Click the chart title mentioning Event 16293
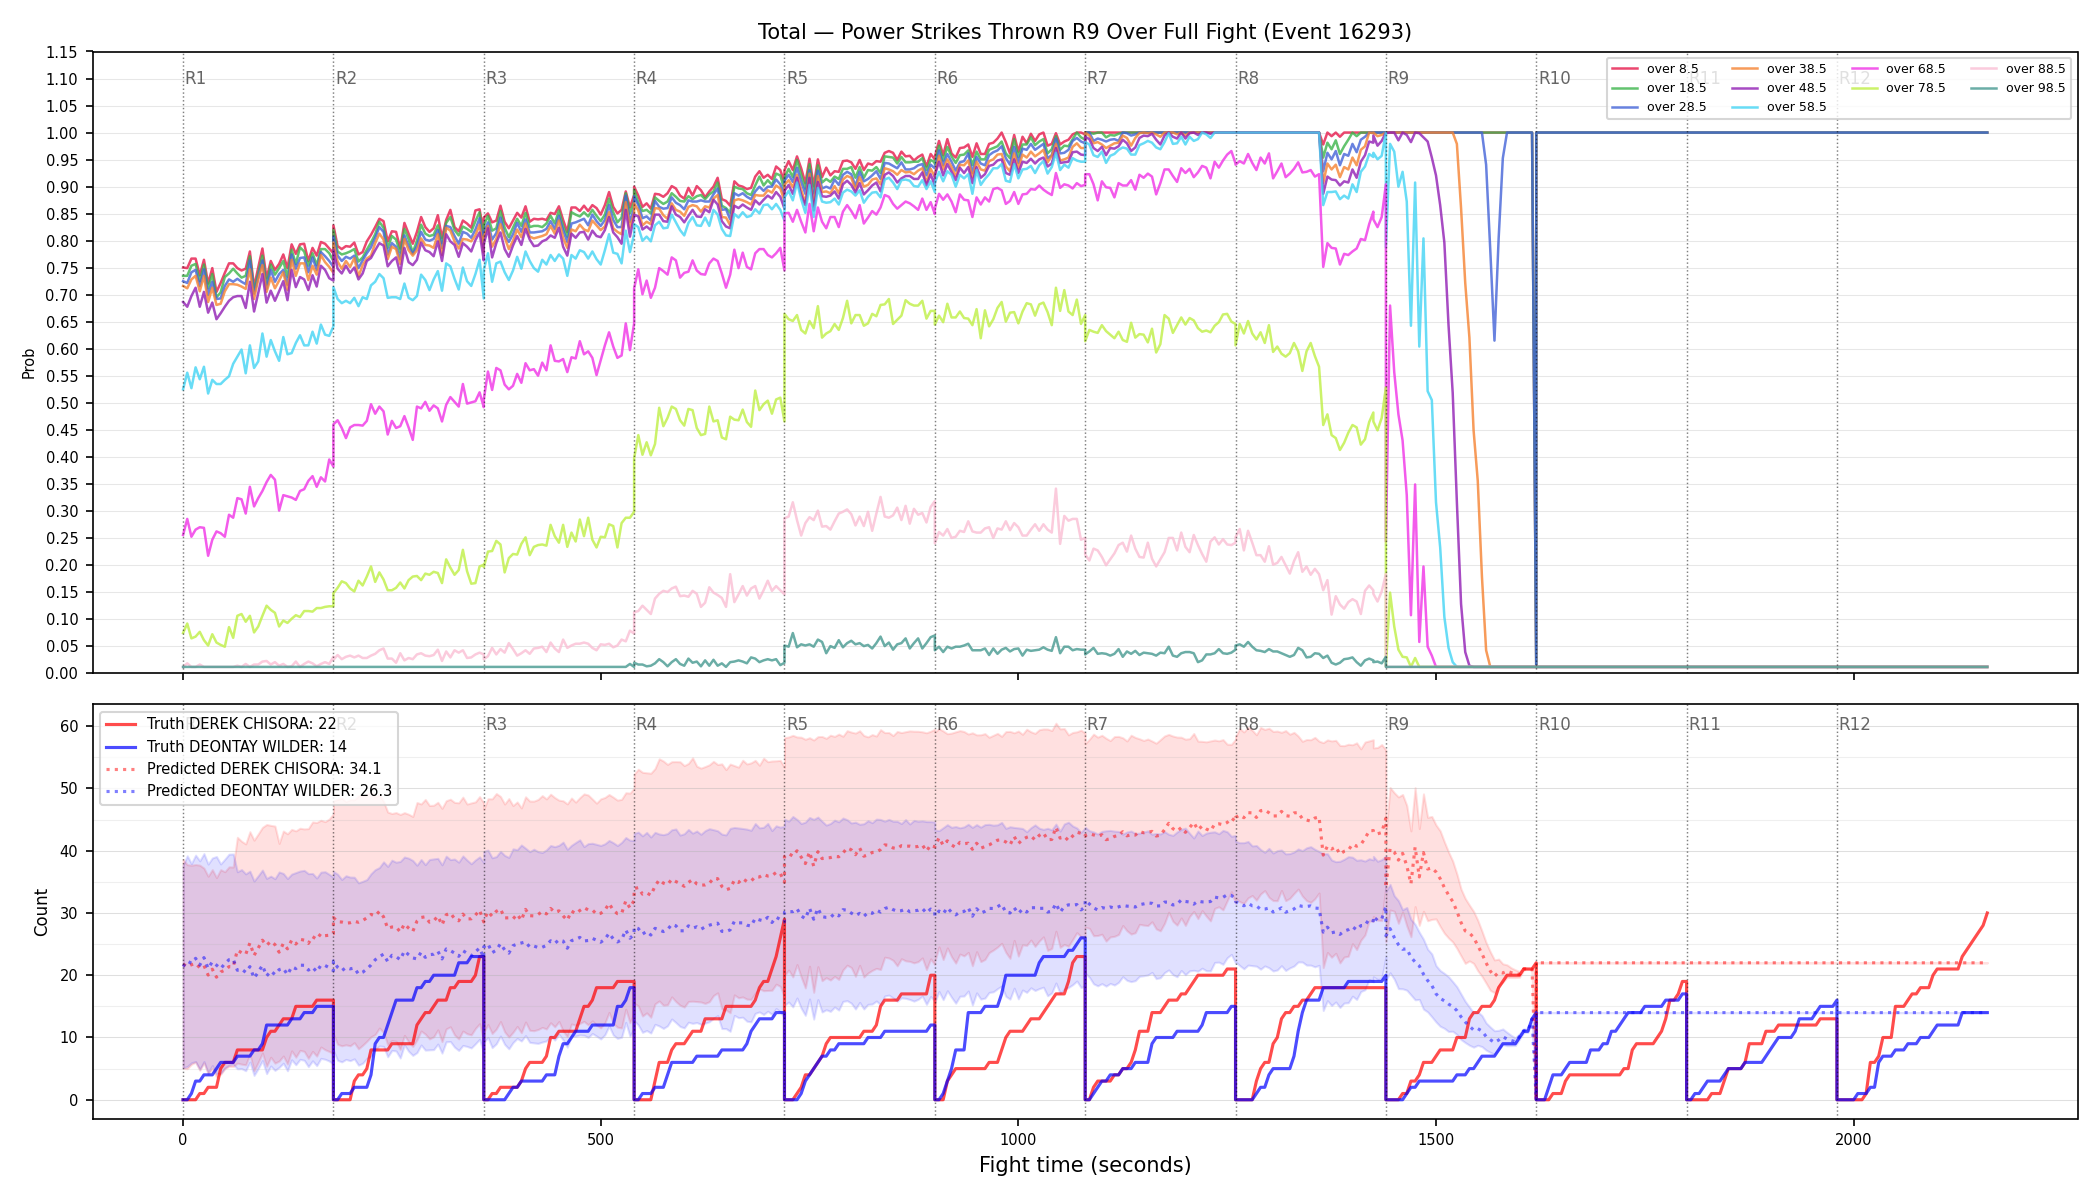 coord(1084,32)
